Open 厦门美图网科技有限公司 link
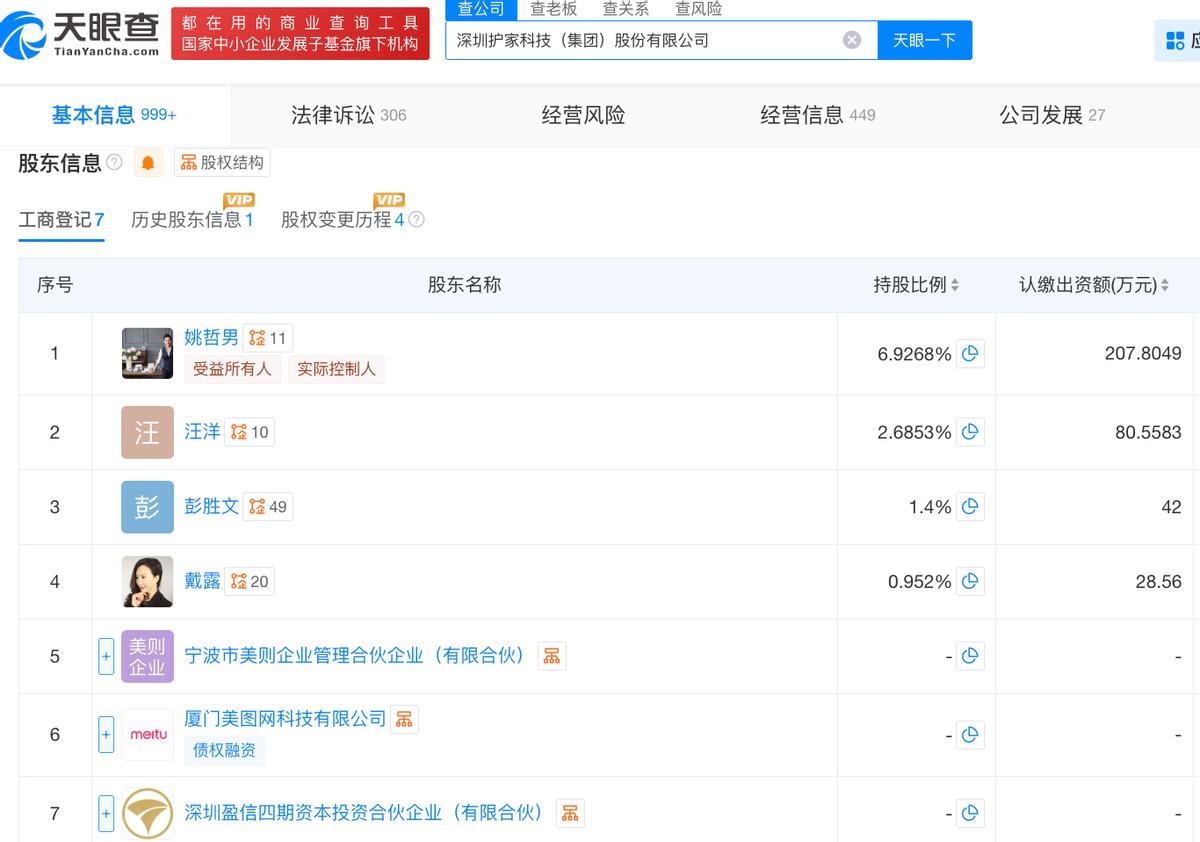The image size is (1200, 842). tap(285, 718)
